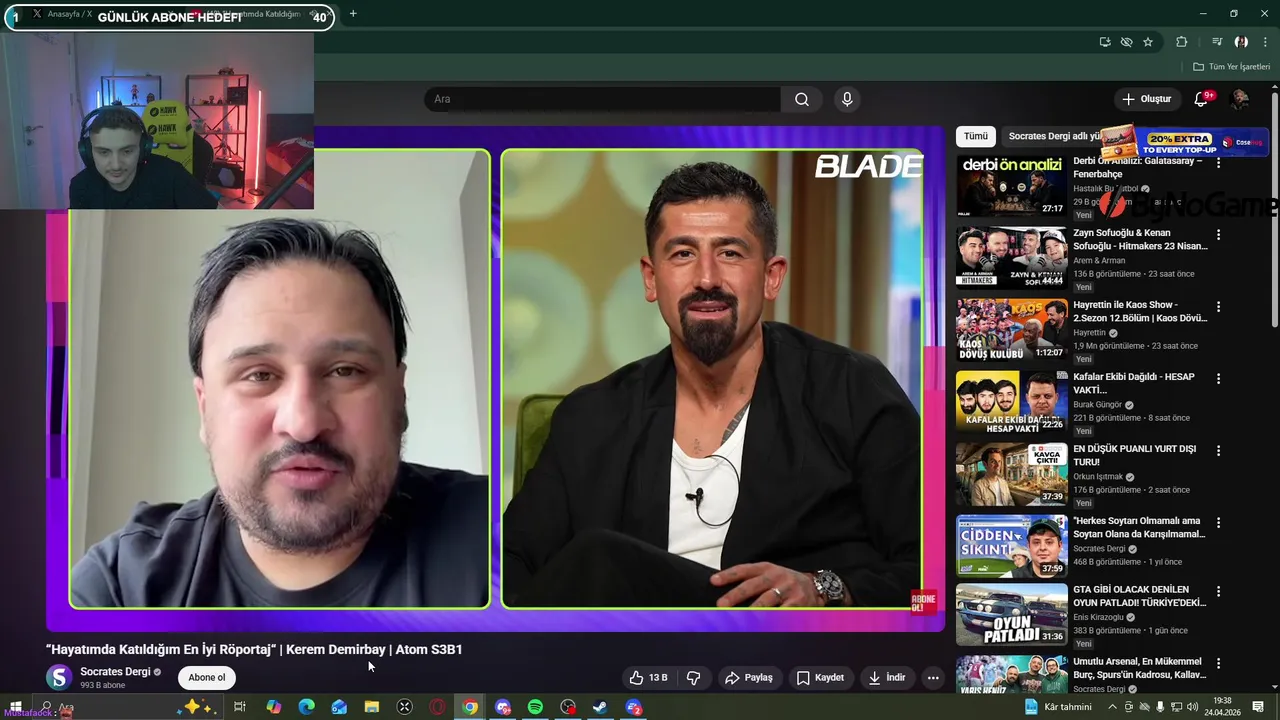Click the YouTube search input field
This screenshot has height=720, width=1280.
coord(603,99)
